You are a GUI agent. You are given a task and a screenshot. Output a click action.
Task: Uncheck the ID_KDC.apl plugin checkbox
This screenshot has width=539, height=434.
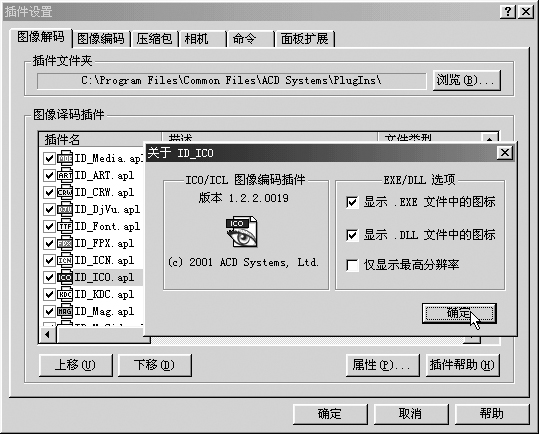pos(49,294)
